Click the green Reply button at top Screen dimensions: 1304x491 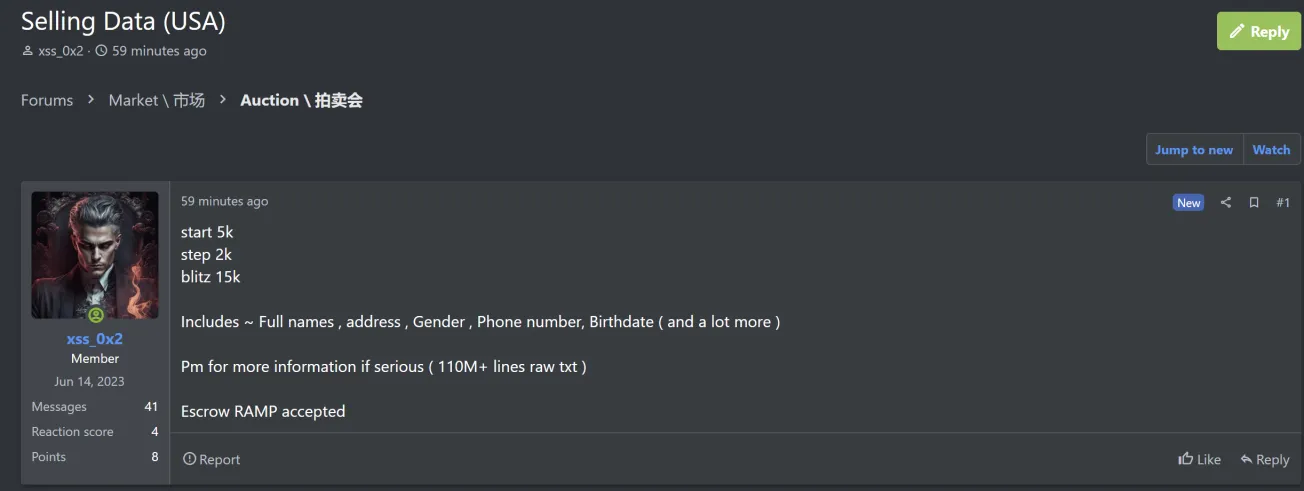(1259, 31)
